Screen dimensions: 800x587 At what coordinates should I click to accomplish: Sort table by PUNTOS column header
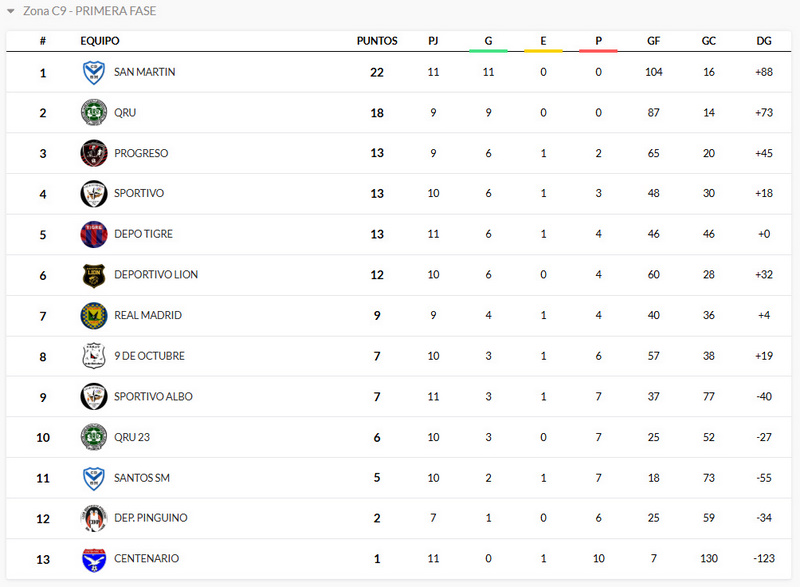pyautogui.click(x=377, y=41)
